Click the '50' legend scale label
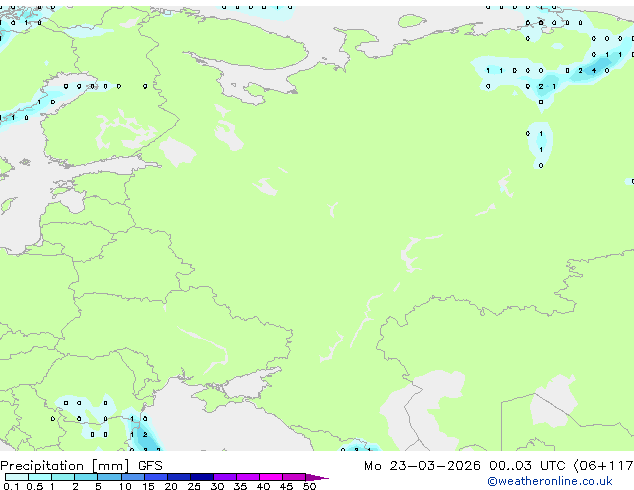Image resolution: width=634 pixels, height=490 pixels. pos(309,486)
